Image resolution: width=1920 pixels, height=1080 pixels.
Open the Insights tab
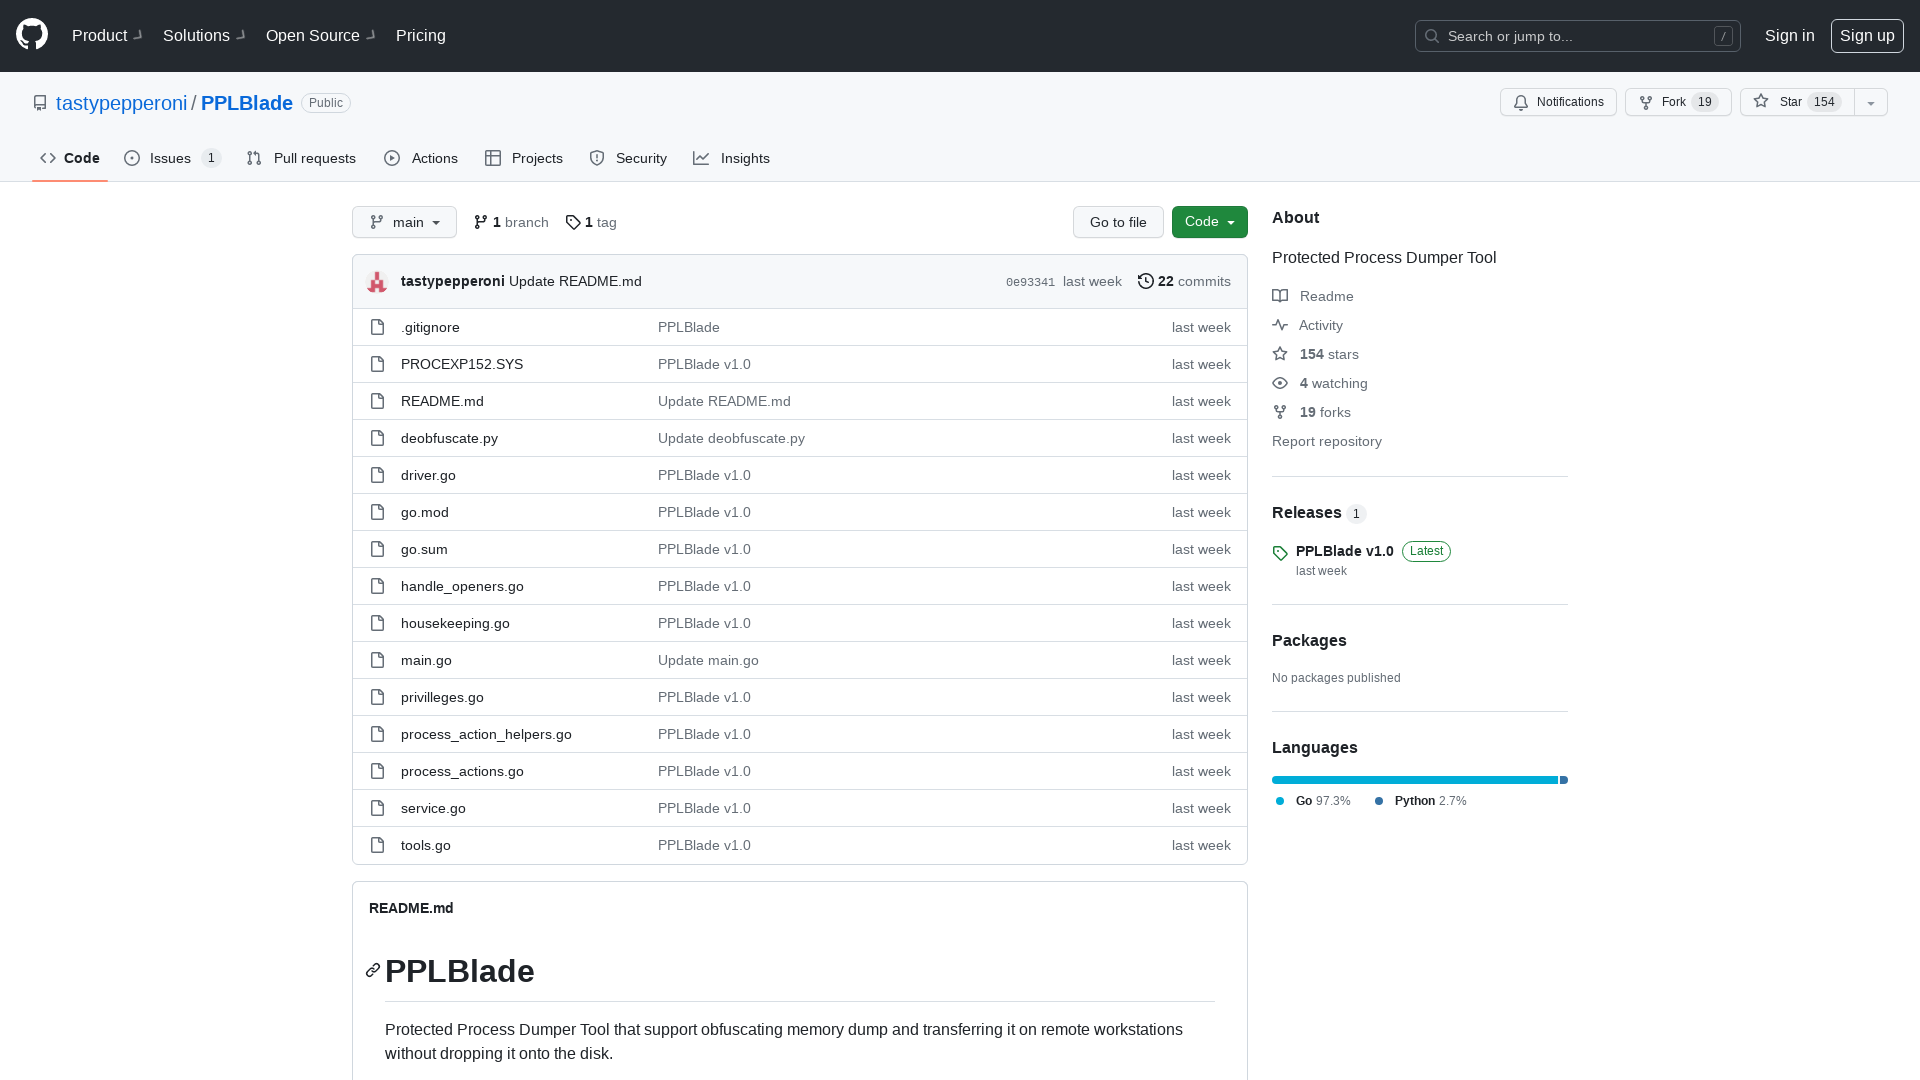731,158
